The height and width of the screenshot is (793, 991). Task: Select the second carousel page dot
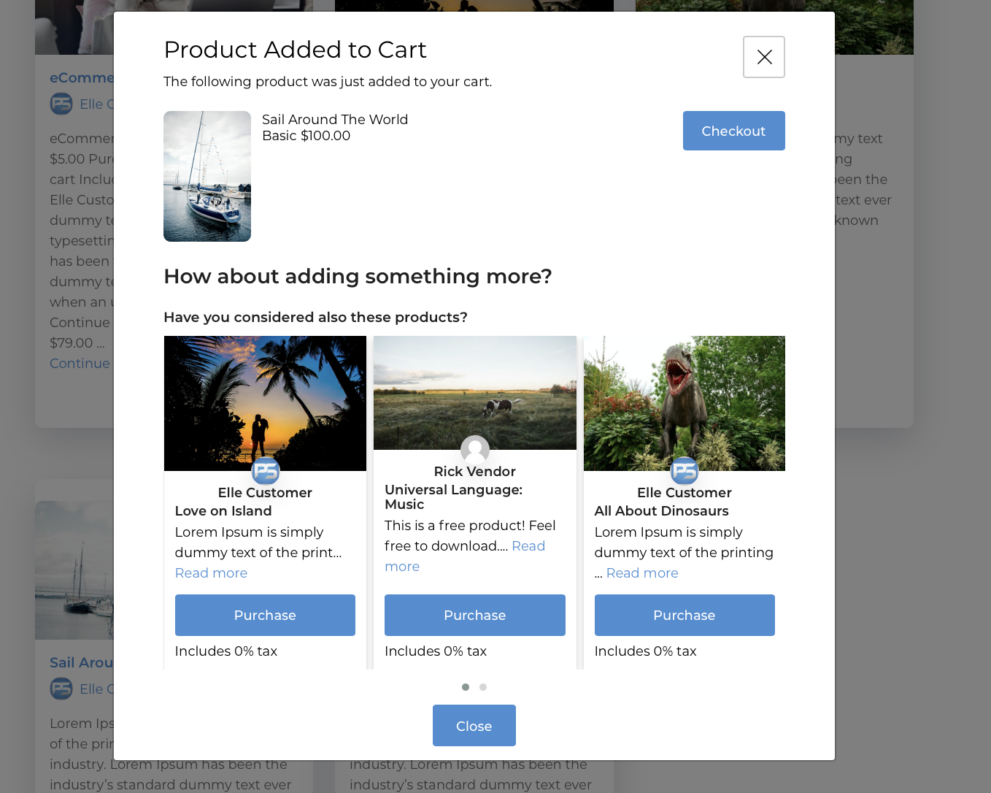pyautogui.click(x=483, y=687)
